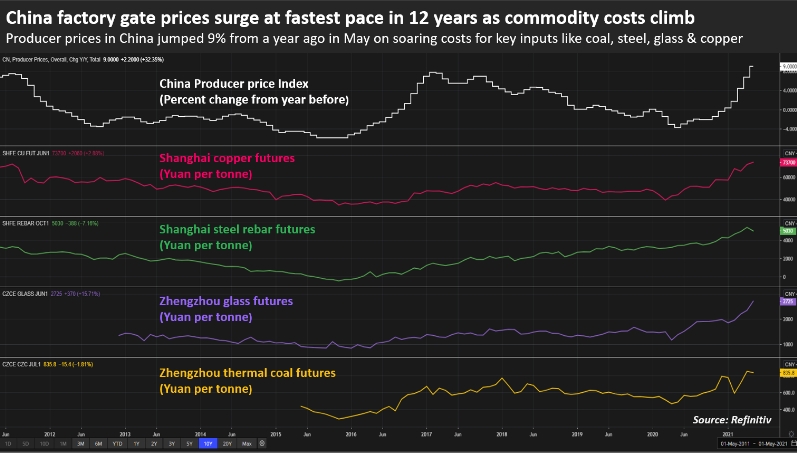This screenshot has height=453, width=797.
Task: Choose the 5Y time range
Action: coord(190,443)
